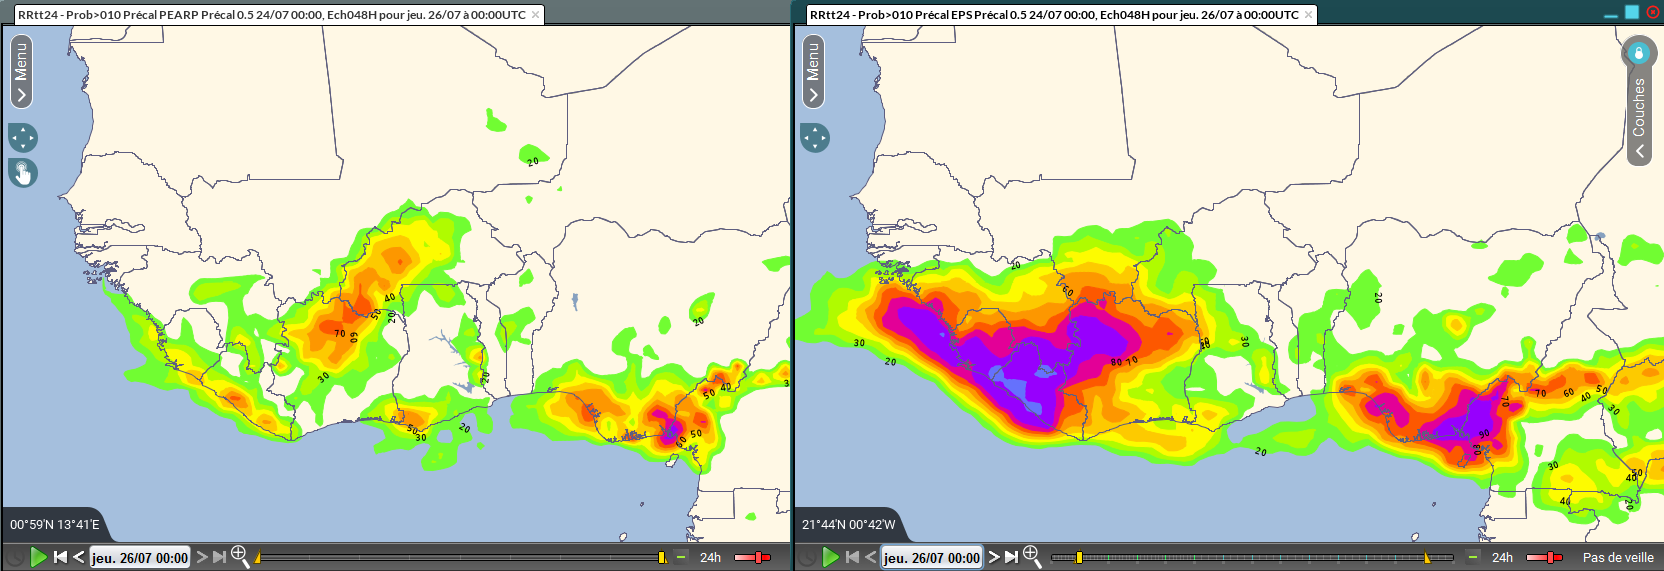1664x571 pixels.
Task: Click the Pas de veille status text
Action: [x=1618, y=558]
